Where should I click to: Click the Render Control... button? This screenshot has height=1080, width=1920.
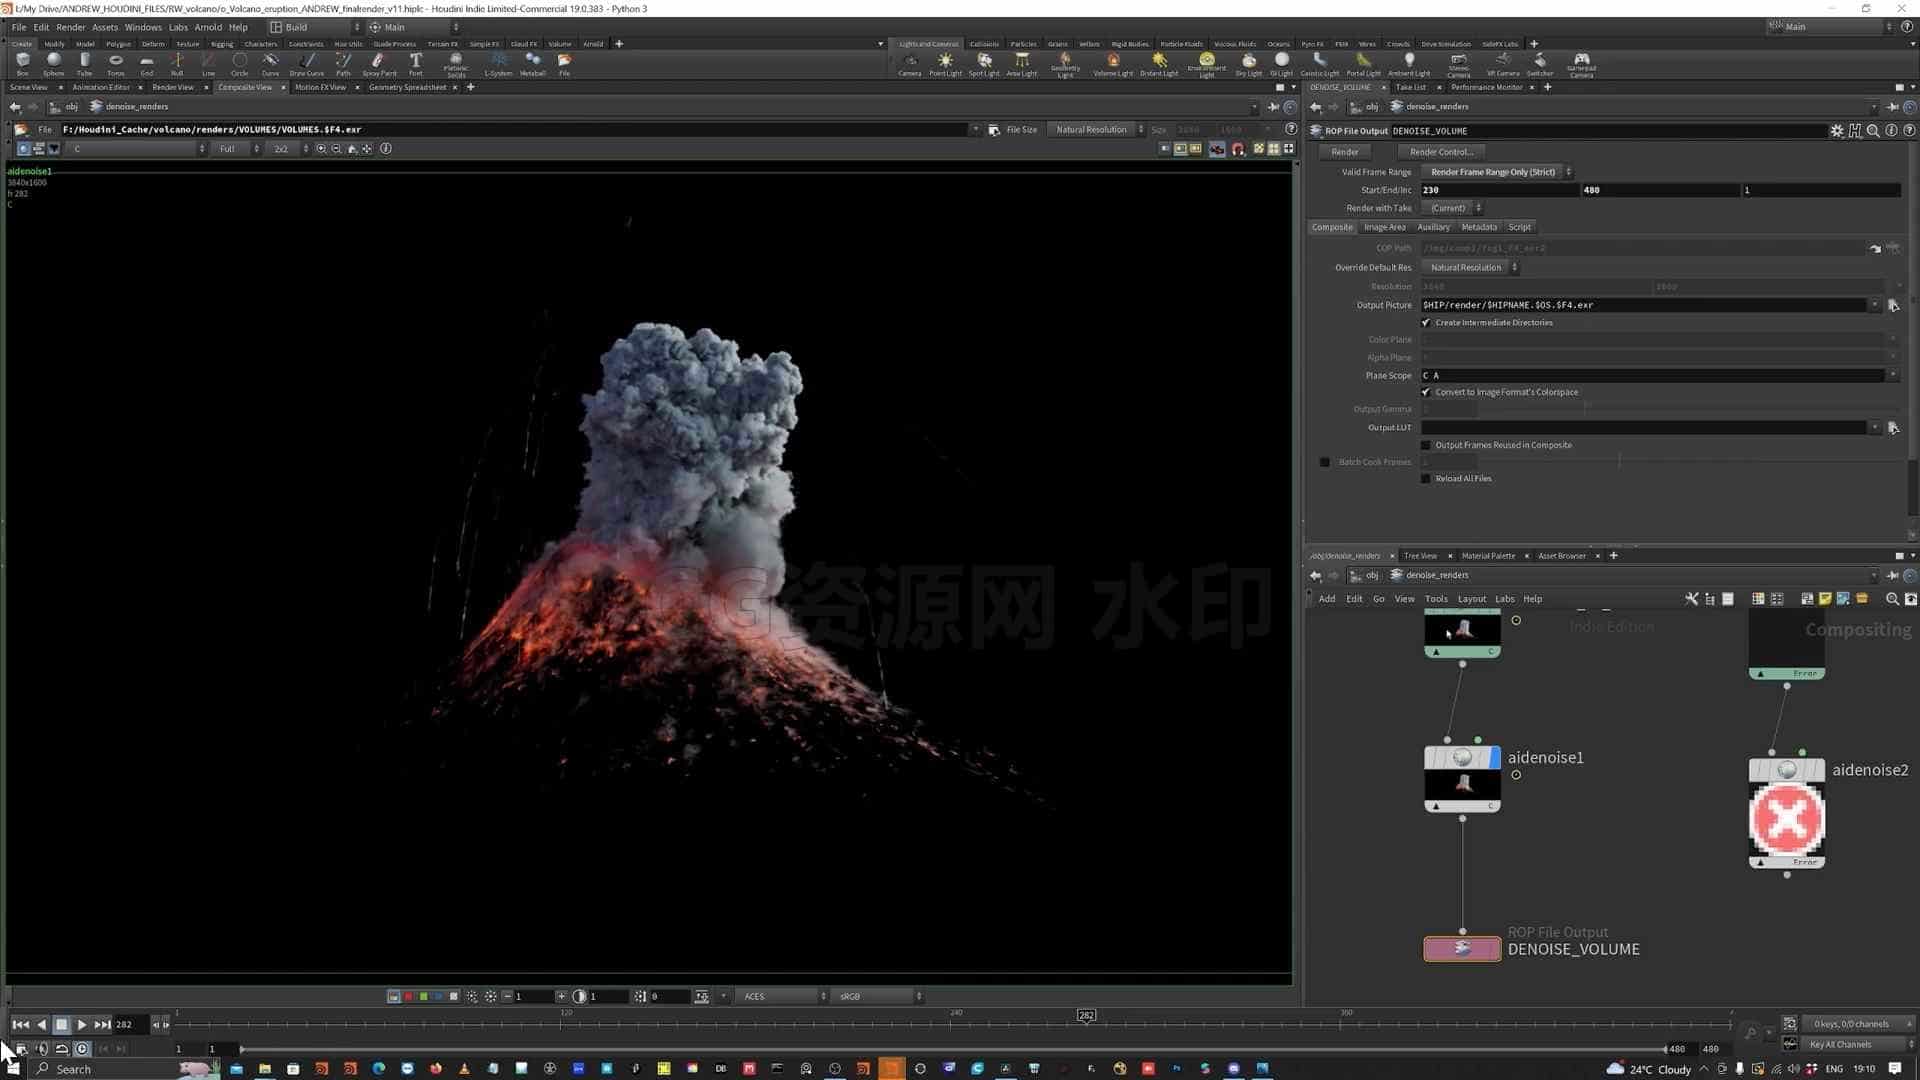pos(1441,152)
